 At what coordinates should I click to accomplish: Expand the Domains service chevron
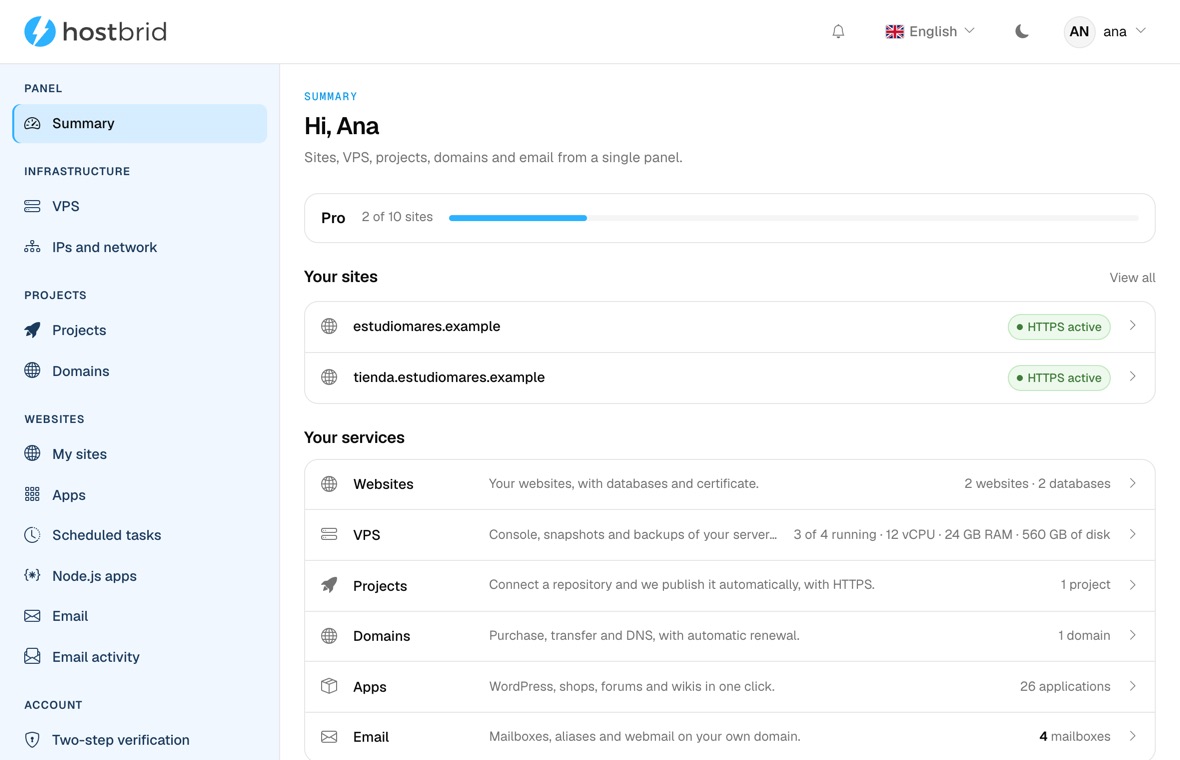pyautogui.click(x=1133, y=635)
